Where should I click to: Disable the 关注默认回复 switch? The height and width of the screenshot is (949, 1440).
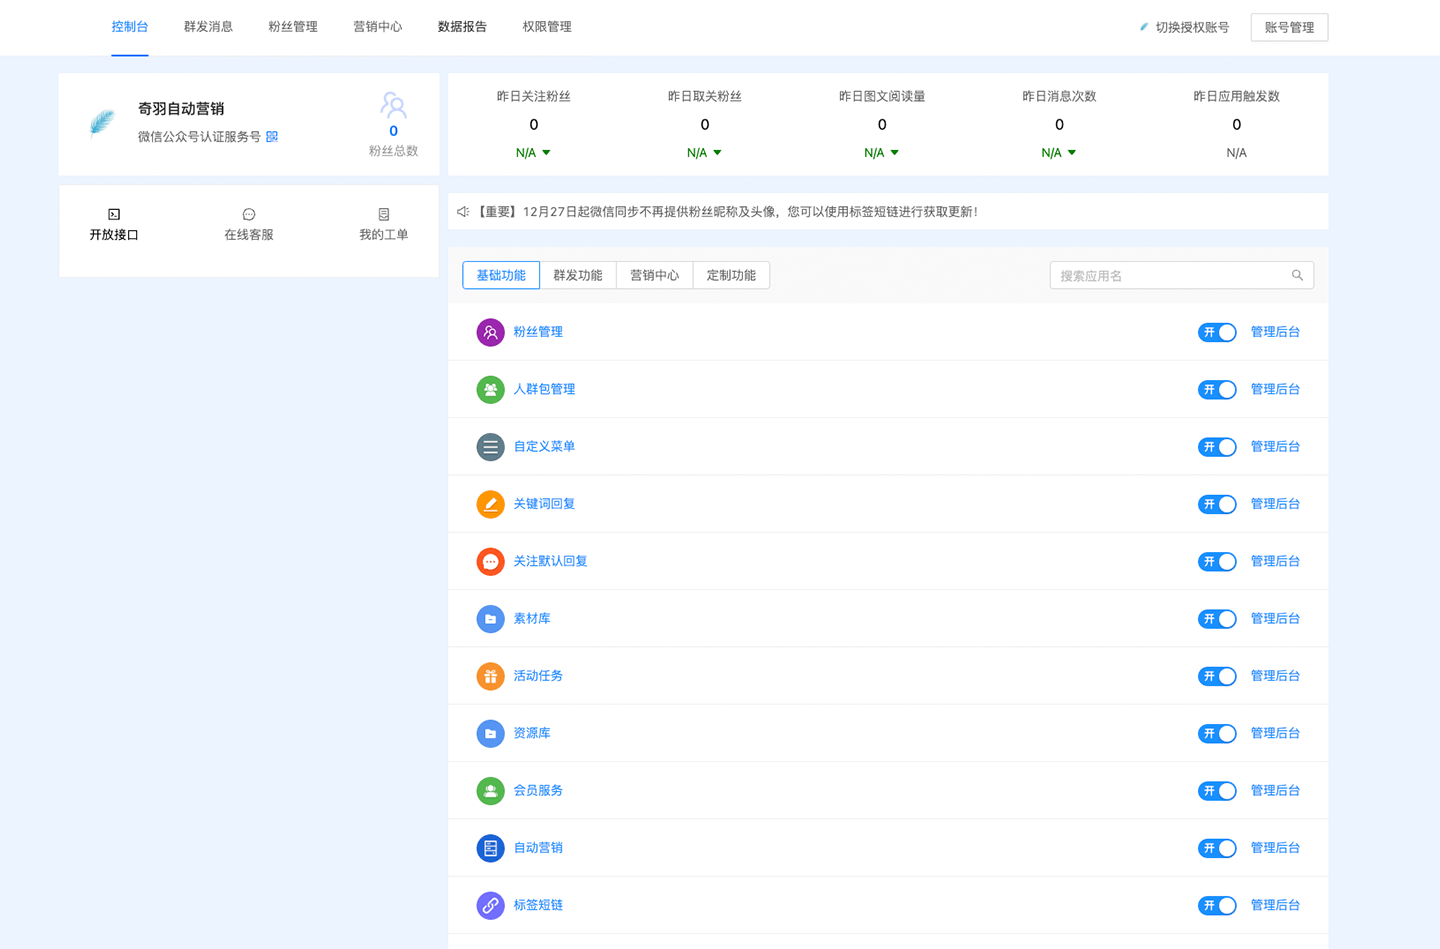[x=1217, y=562]
